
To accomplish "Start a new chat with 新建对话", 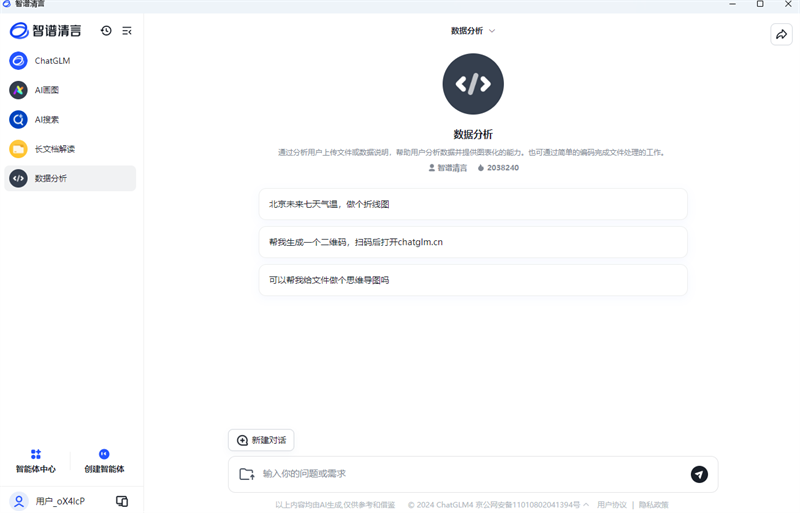I will point(261,440).
